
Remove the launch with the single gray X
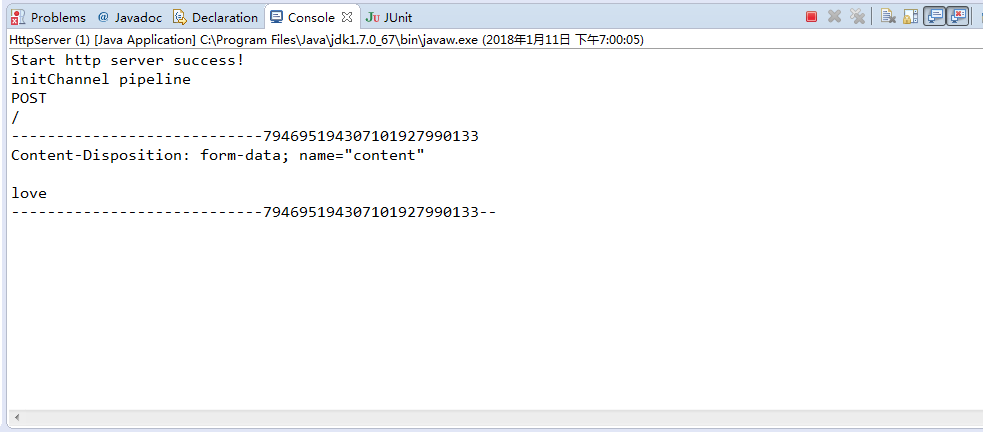(x=834, y=17)
